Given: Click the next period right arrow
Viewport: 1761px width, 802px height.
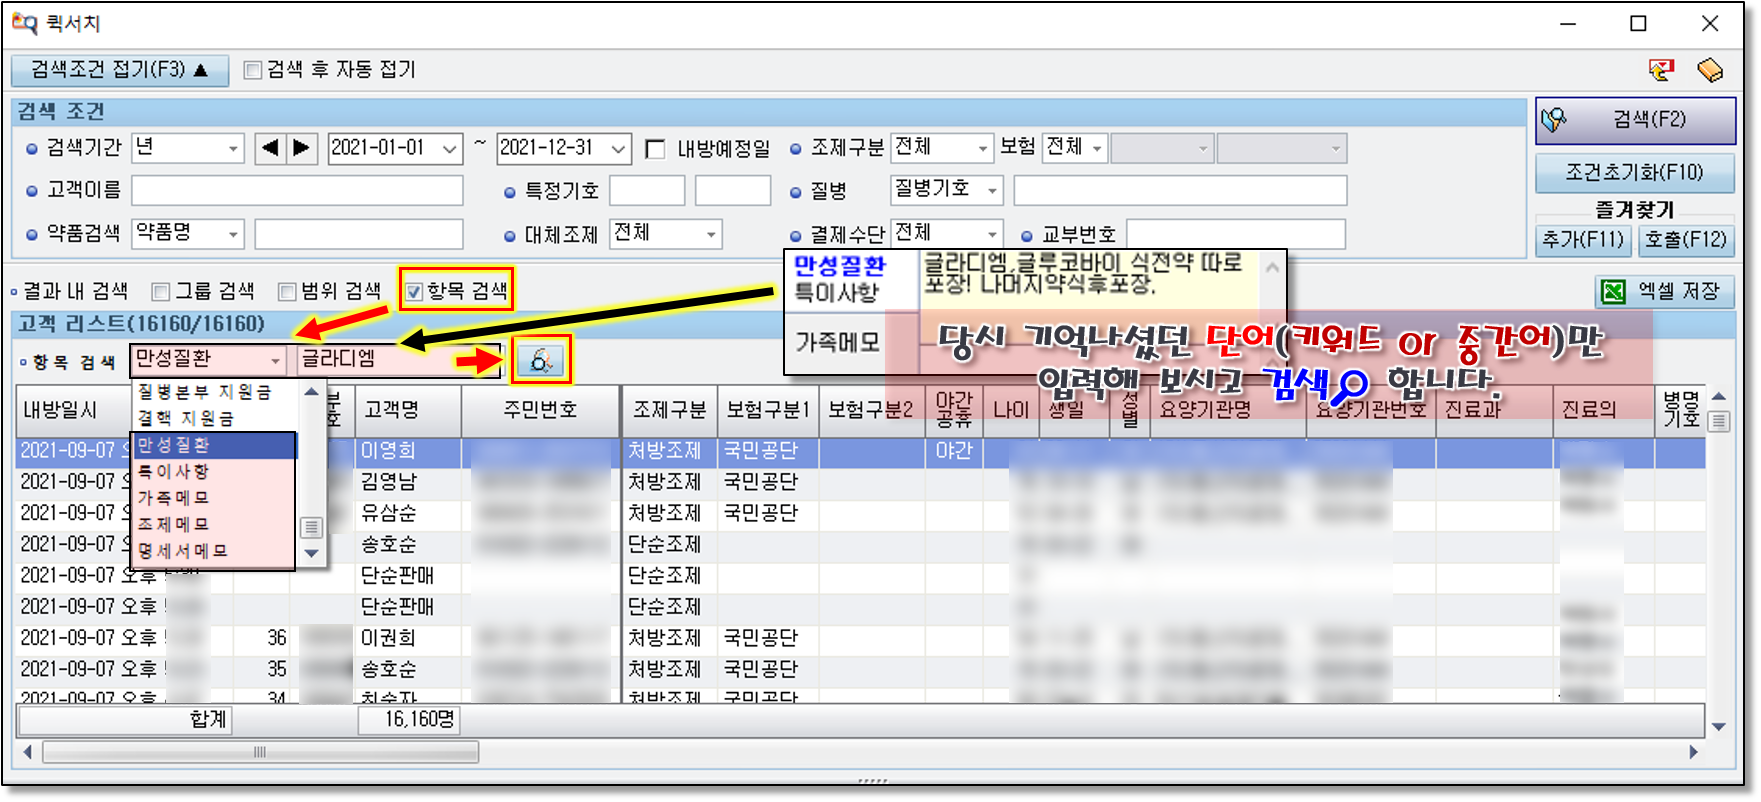Looking at the screenshot, I should (x=302, y=148).
